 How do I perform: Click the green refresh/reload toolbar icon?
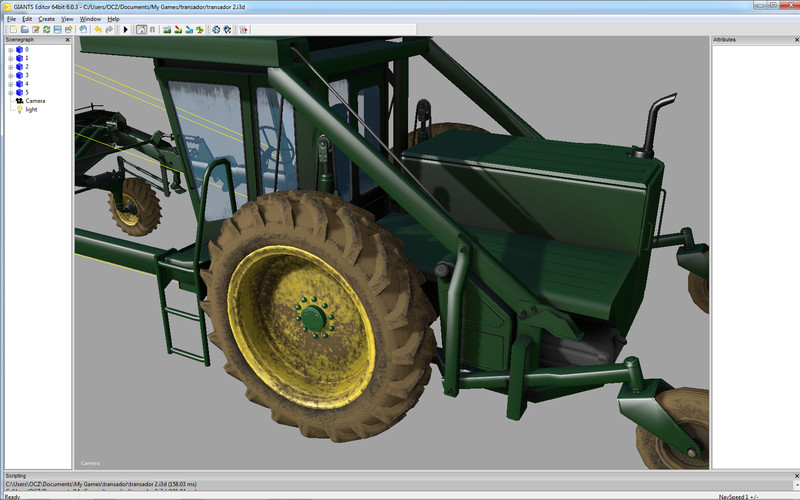tap(46, 30)
